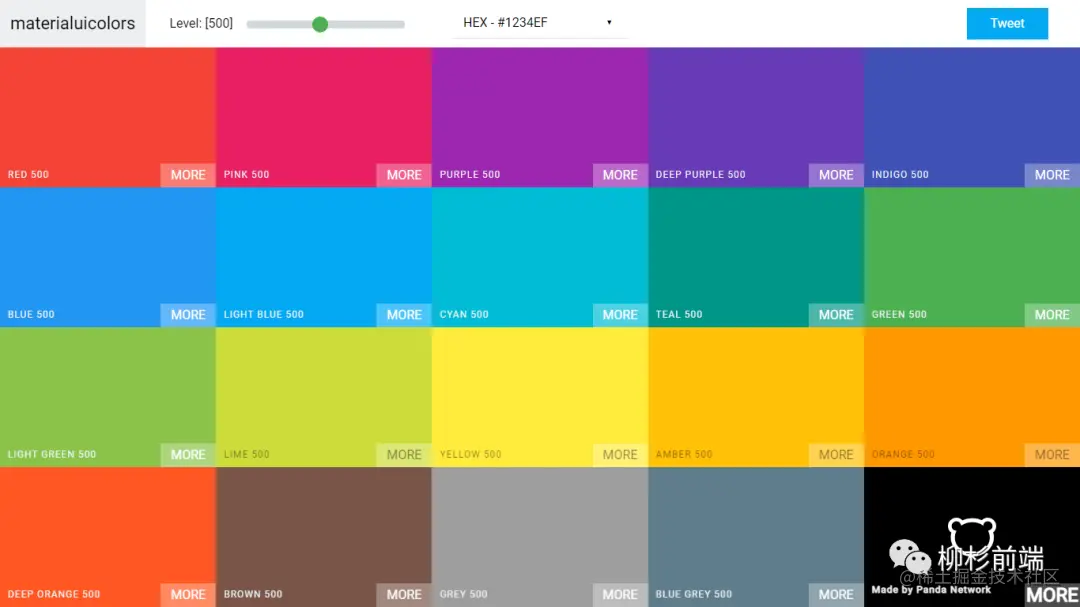This screenshot has height=607, width=1080.
Task: Select the Red 500 color swatch
Action: click(x=107, y=117)
